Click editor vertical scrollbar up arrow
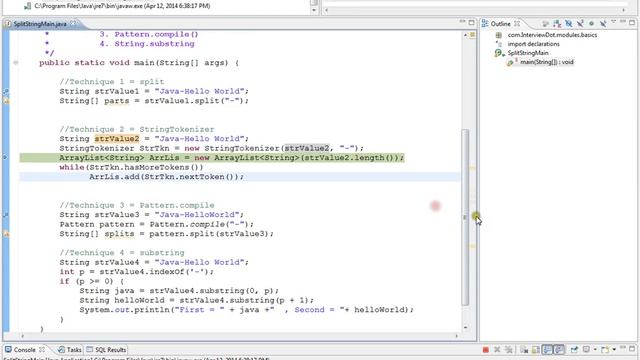The image size is (640, 360). 465,35
